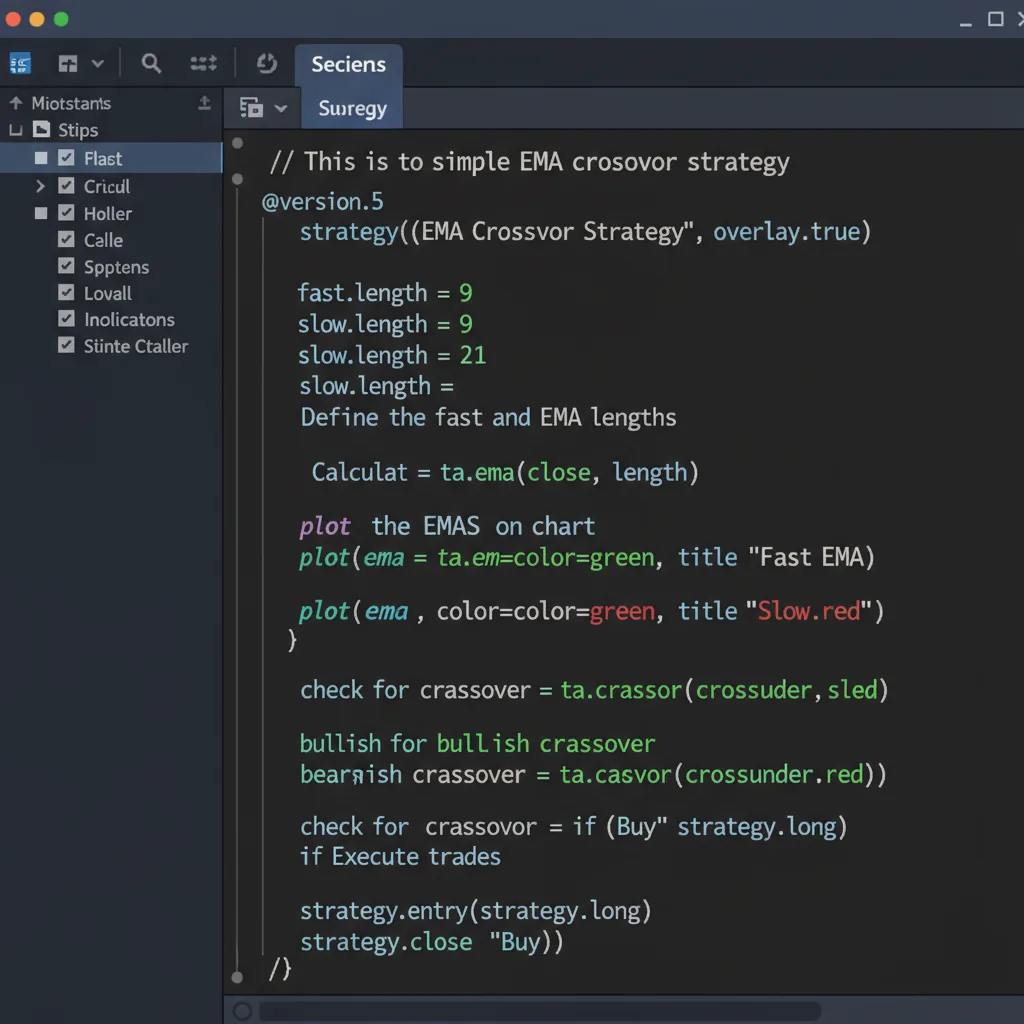Image resolution: width=1024 pixels, height=1024 pixels.
Task: Disable the Stinte Ctaller checkbox
Action: [x=66, y=346]
